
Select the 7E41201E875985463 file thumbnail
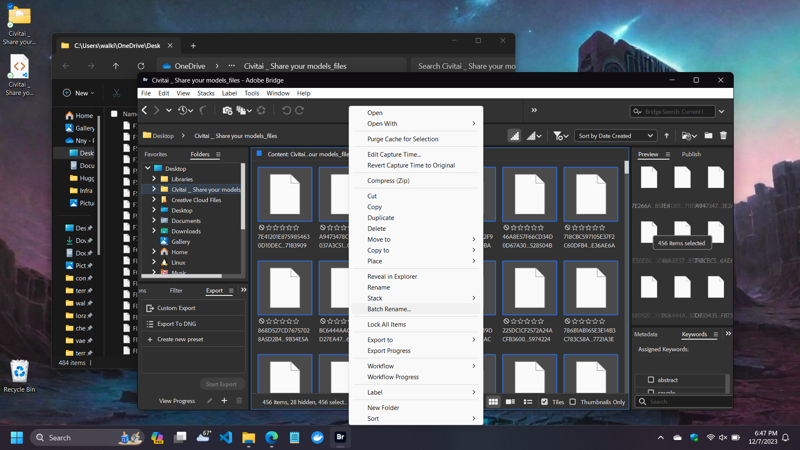point(285,194)
